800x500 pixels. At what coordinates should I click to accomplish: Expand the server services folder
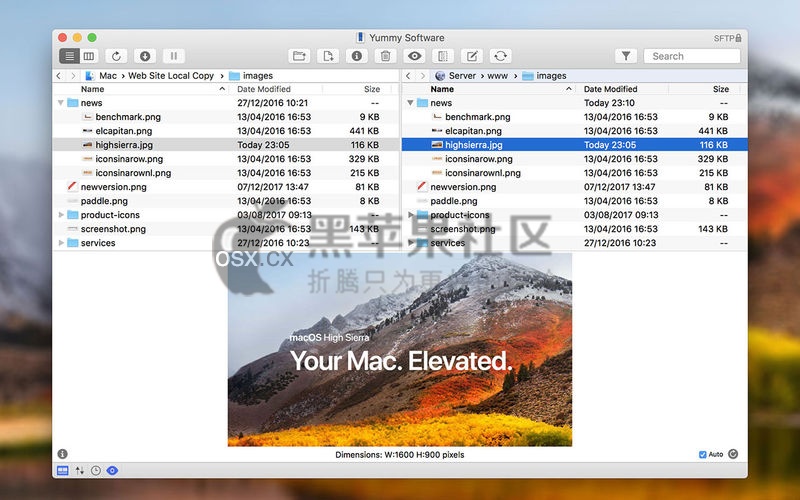point(411,243)
